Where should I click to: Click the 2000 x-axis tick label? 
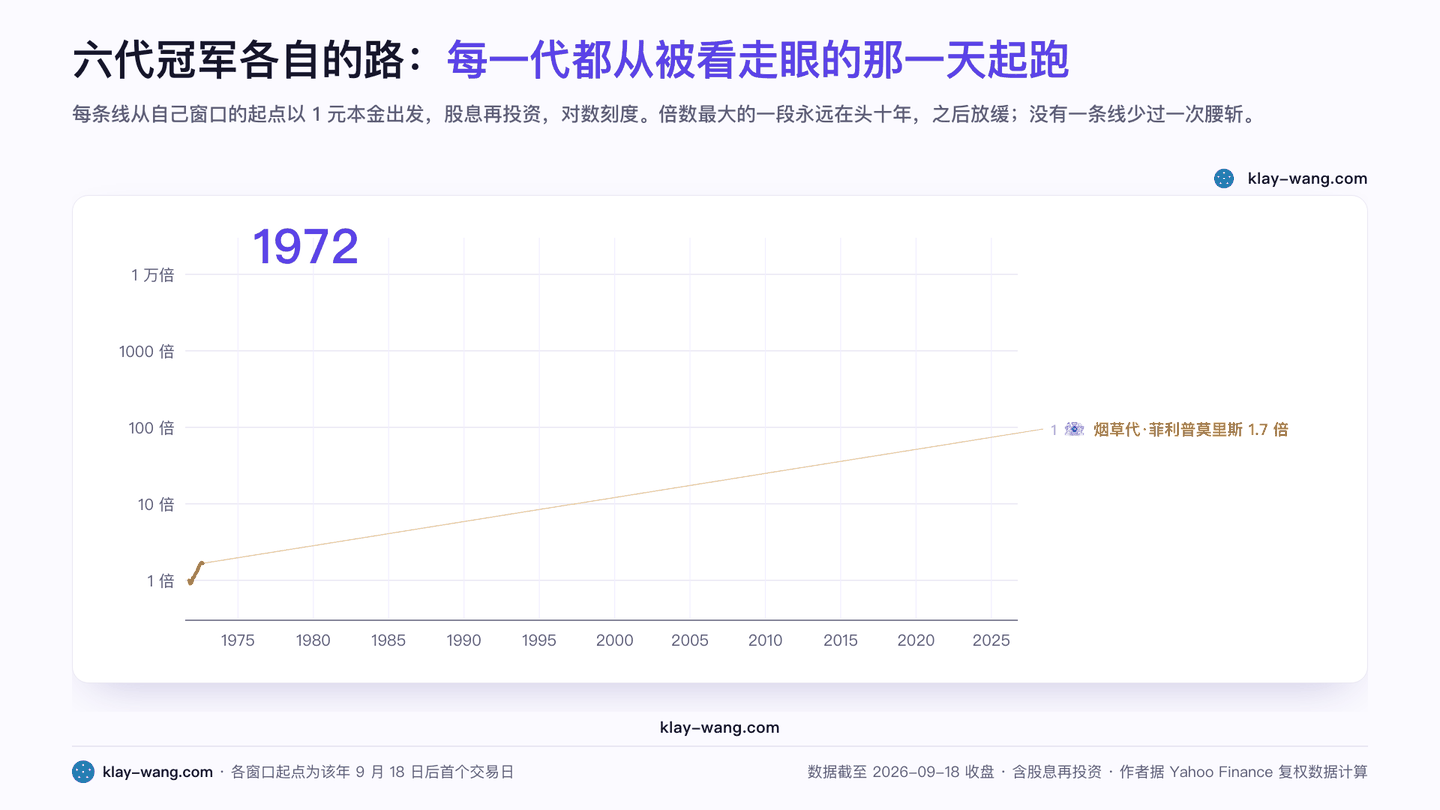click(x=614, y=641)
